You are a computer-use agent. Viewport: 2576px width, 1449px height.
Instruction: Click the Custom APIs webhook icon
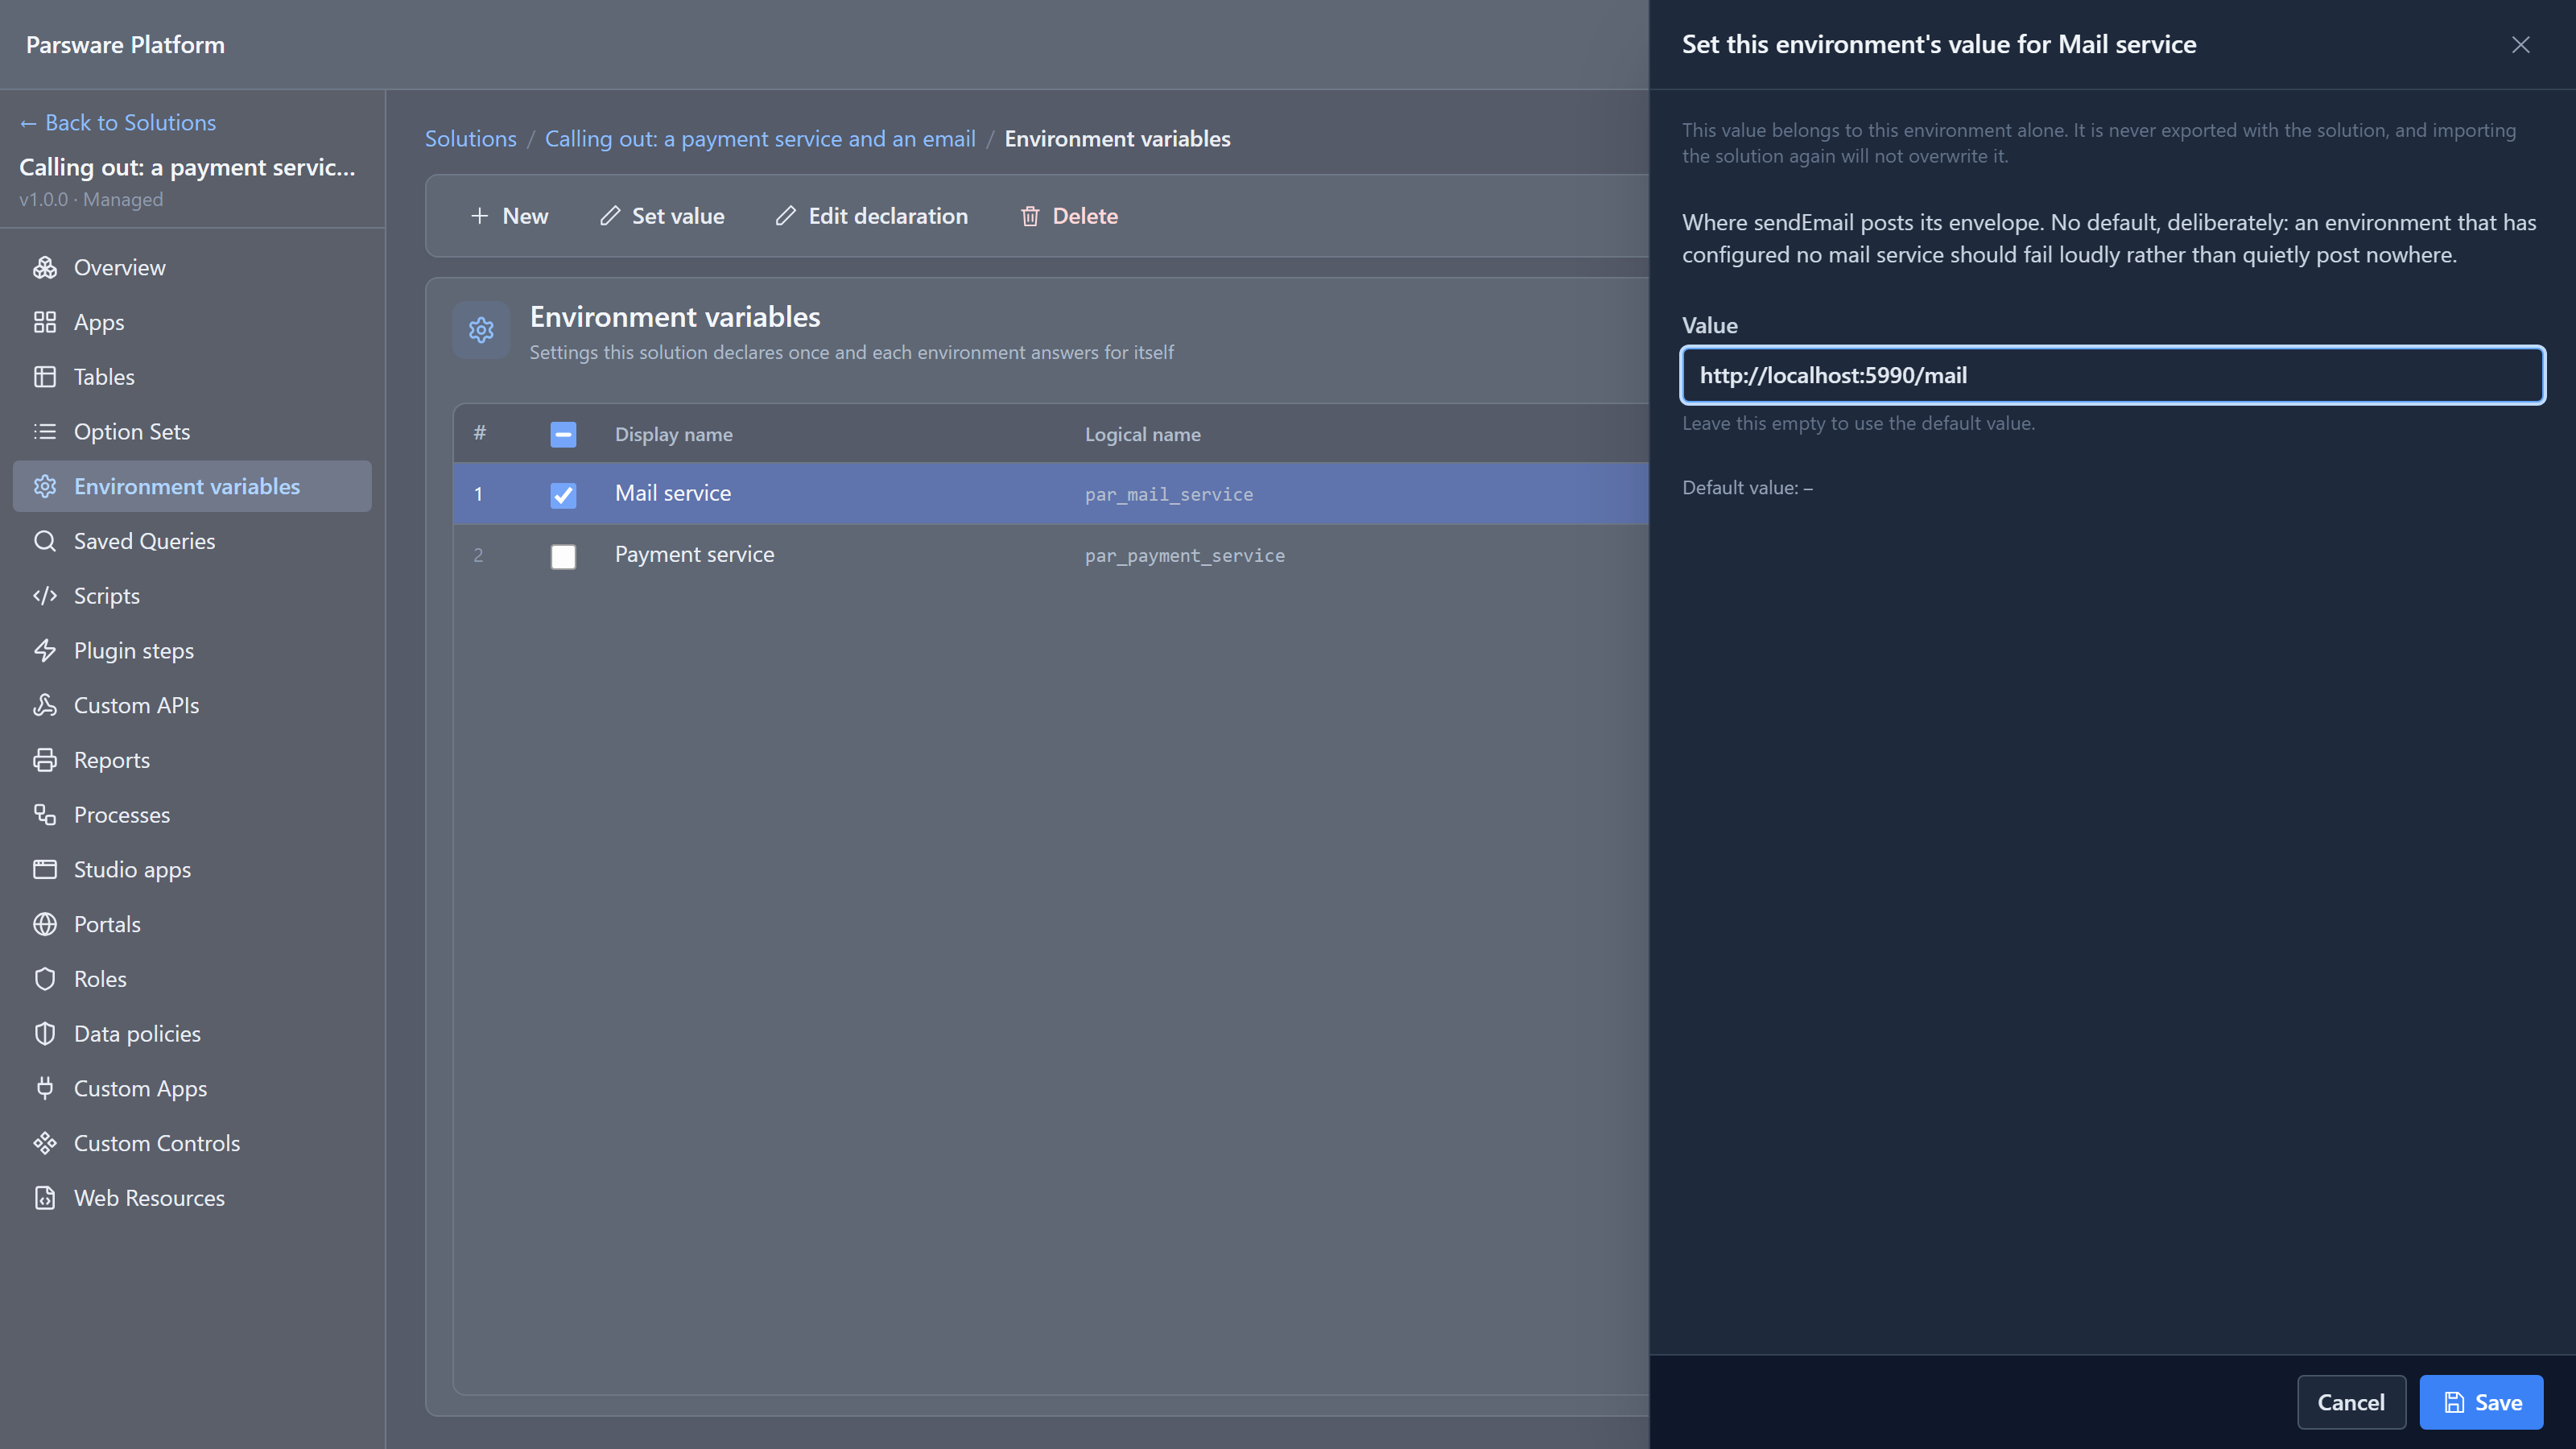[45, 705]
